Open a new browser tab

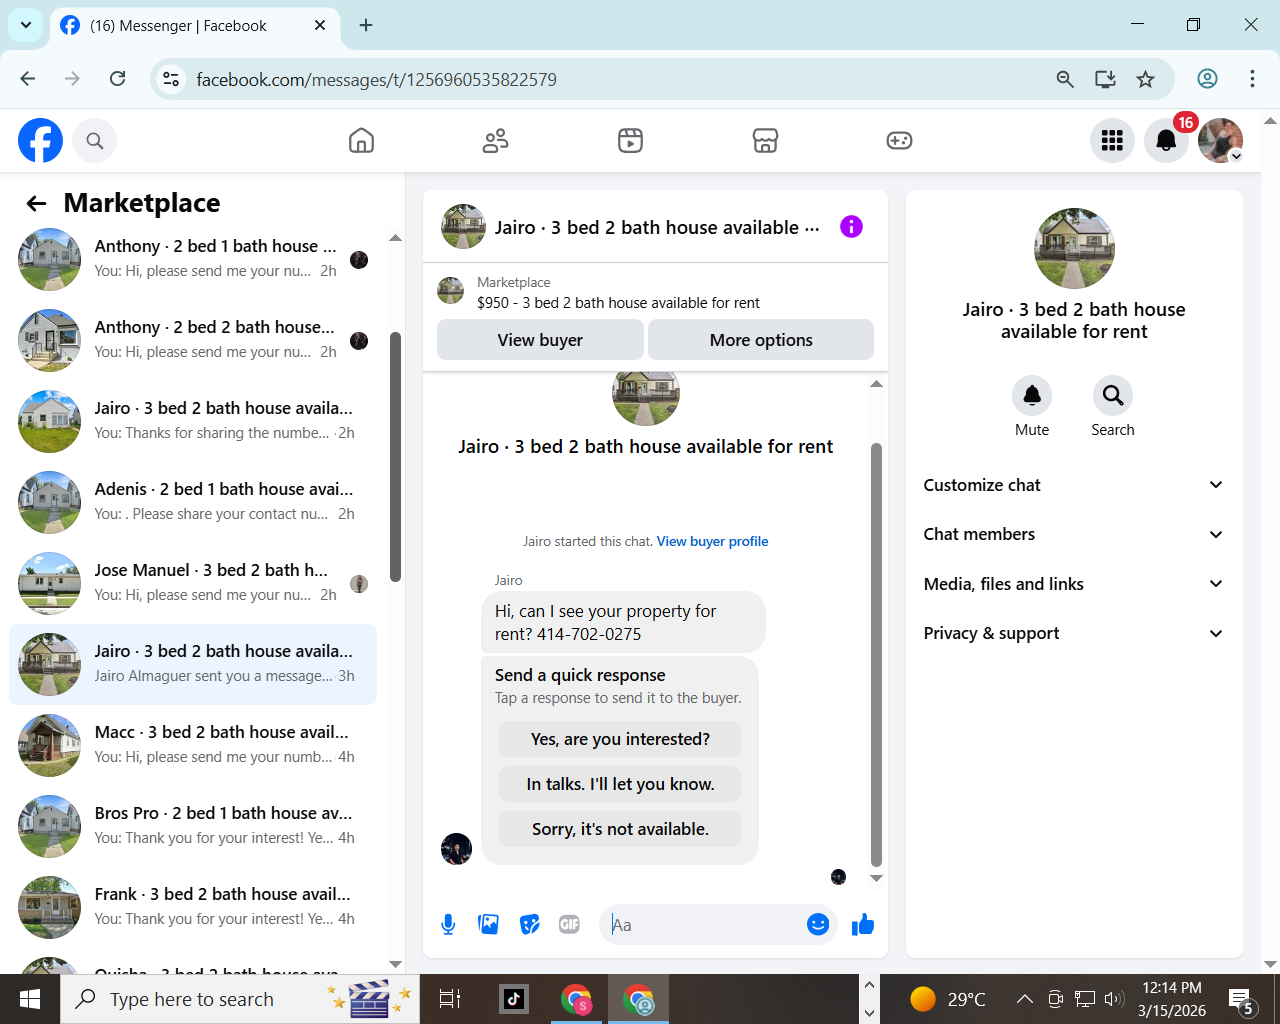366,25
